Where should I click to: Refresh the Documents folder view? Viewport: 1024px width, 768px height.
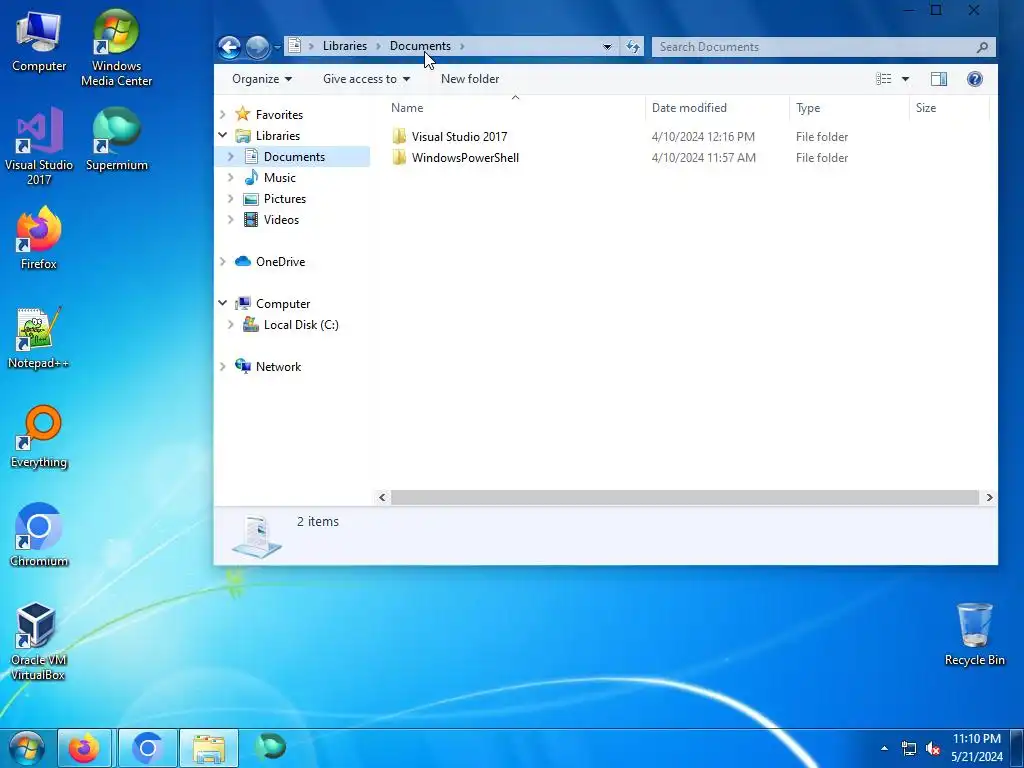coord(632,46)
